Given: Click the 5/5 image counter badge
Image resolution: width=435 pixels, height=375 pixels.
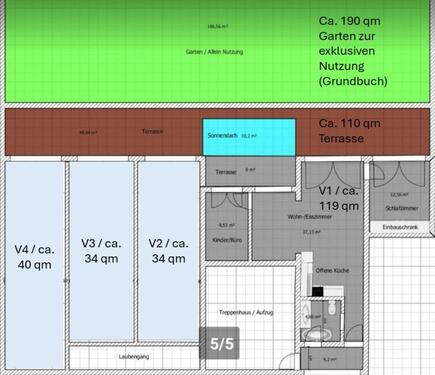Looking at the screenshot, I should pyautogui.click(x=219, y=343).
